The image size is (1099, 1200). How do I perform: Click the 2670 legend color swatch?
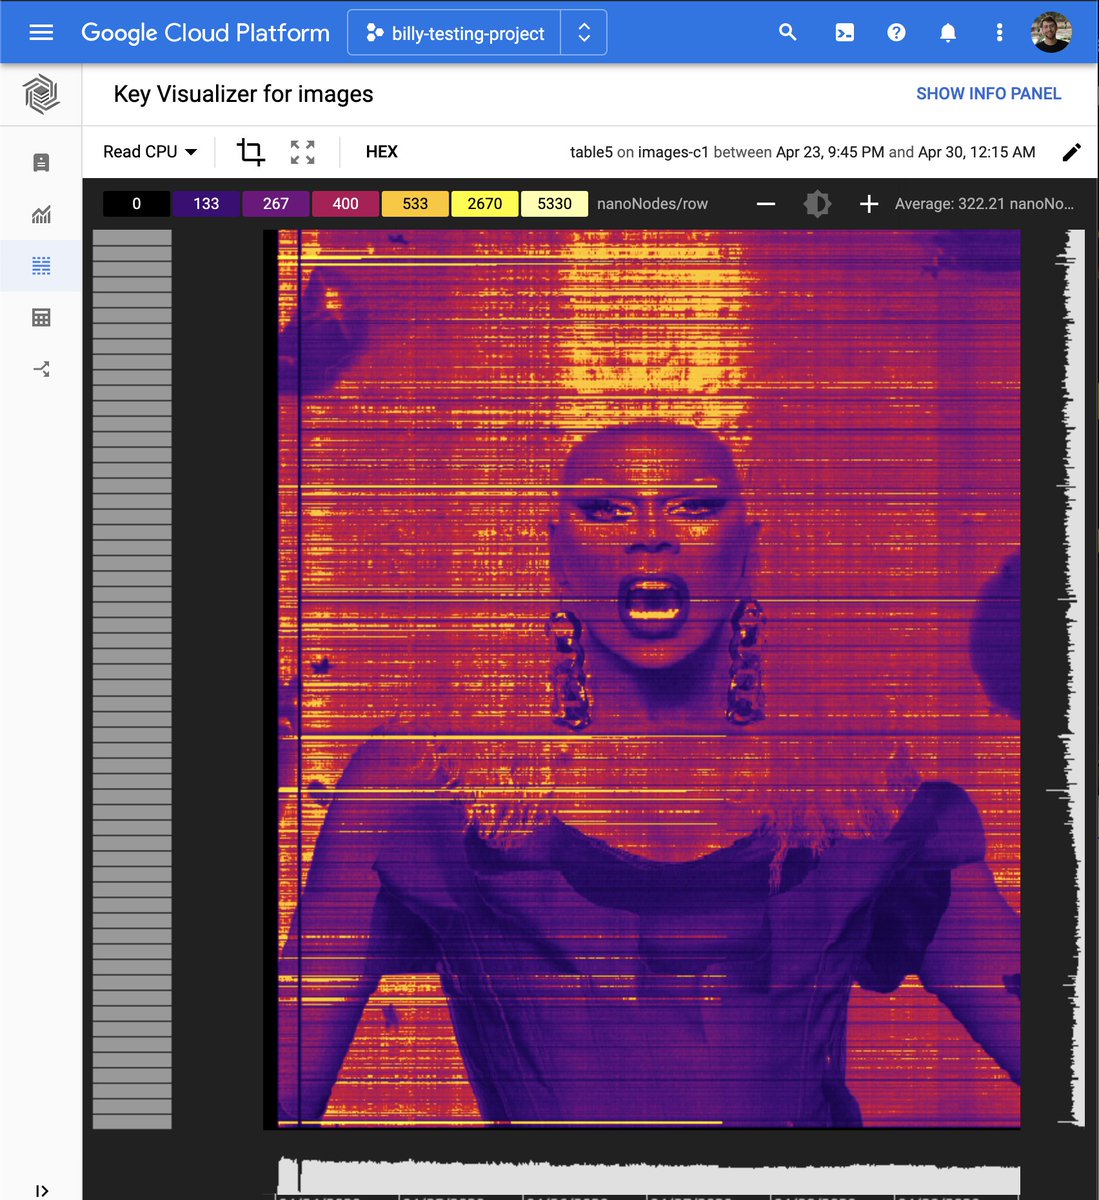click(485, 204)
